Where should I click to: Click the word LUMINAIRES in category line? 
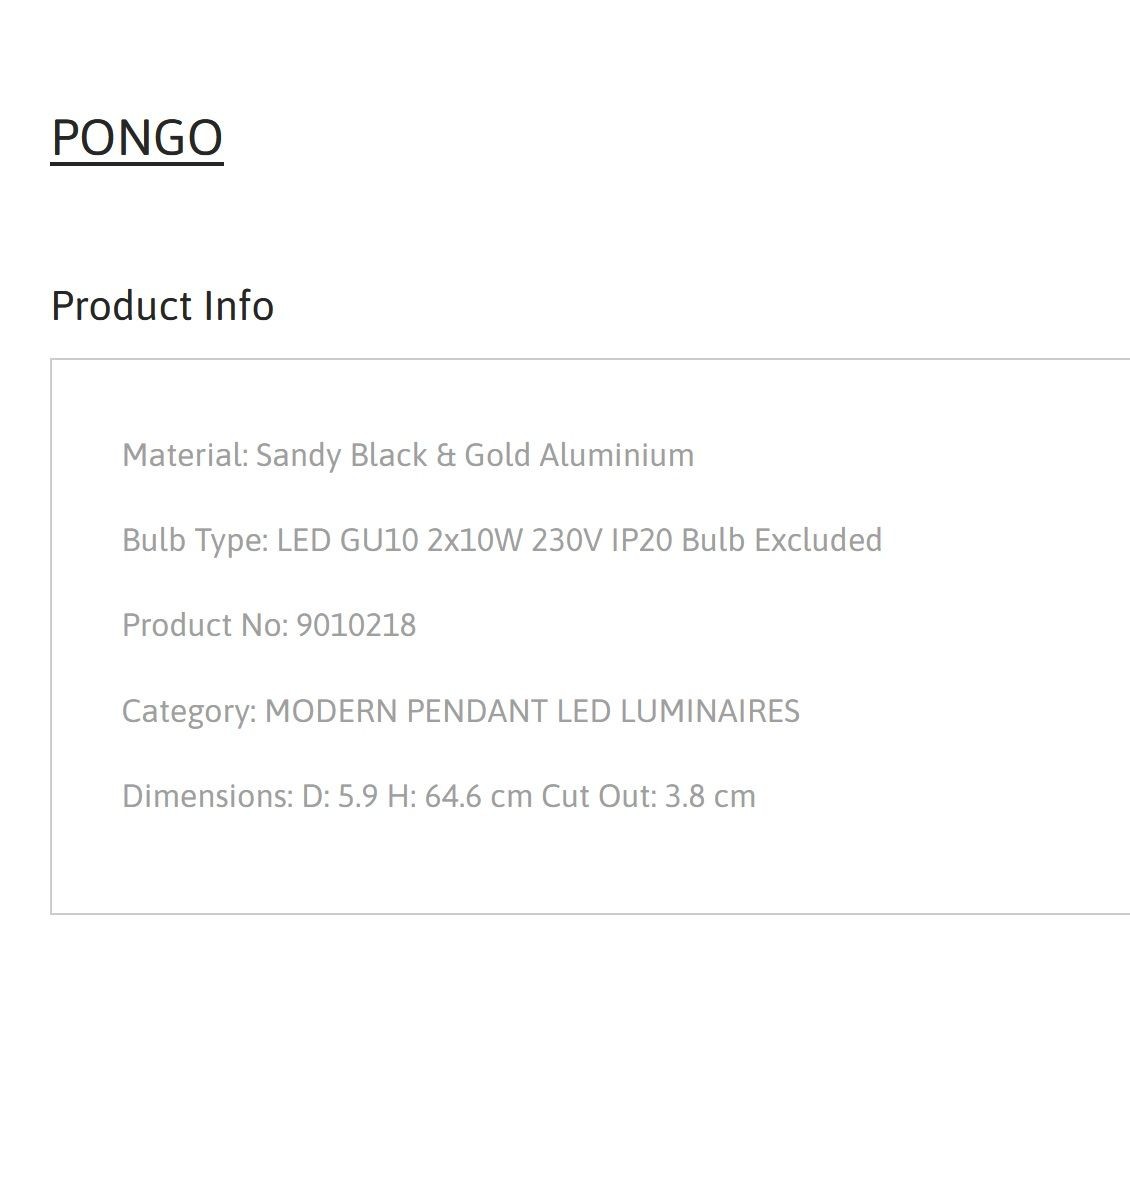710,711
